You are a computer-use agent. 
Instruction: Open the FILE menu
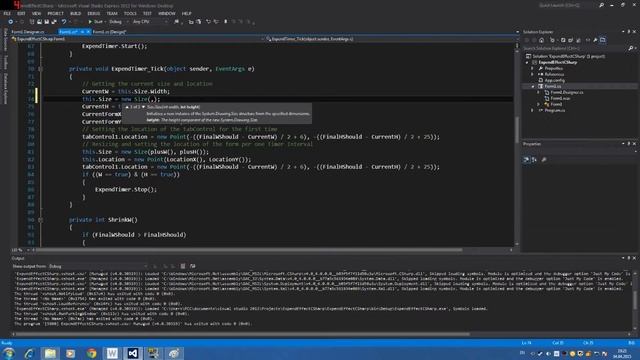pos(7,13)
